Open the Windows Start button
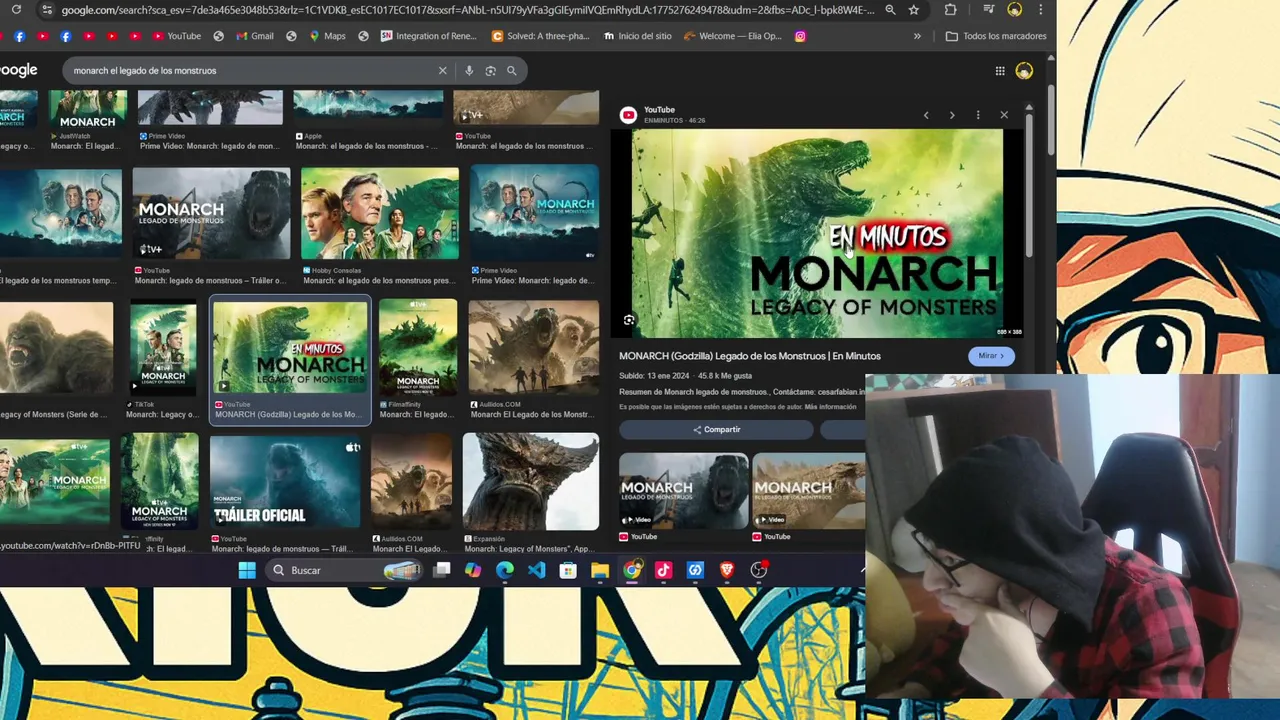This screenshot has width=1280, height=720. (247, 570)
